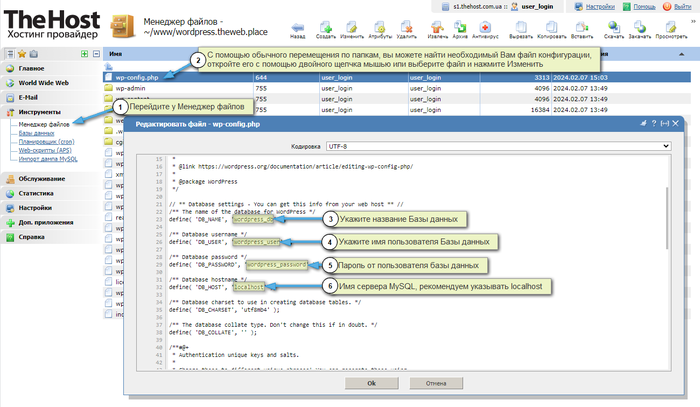Go to parent folder with up-arrow icon
Screen dimensions: 700x407
(x=108, y=66)
